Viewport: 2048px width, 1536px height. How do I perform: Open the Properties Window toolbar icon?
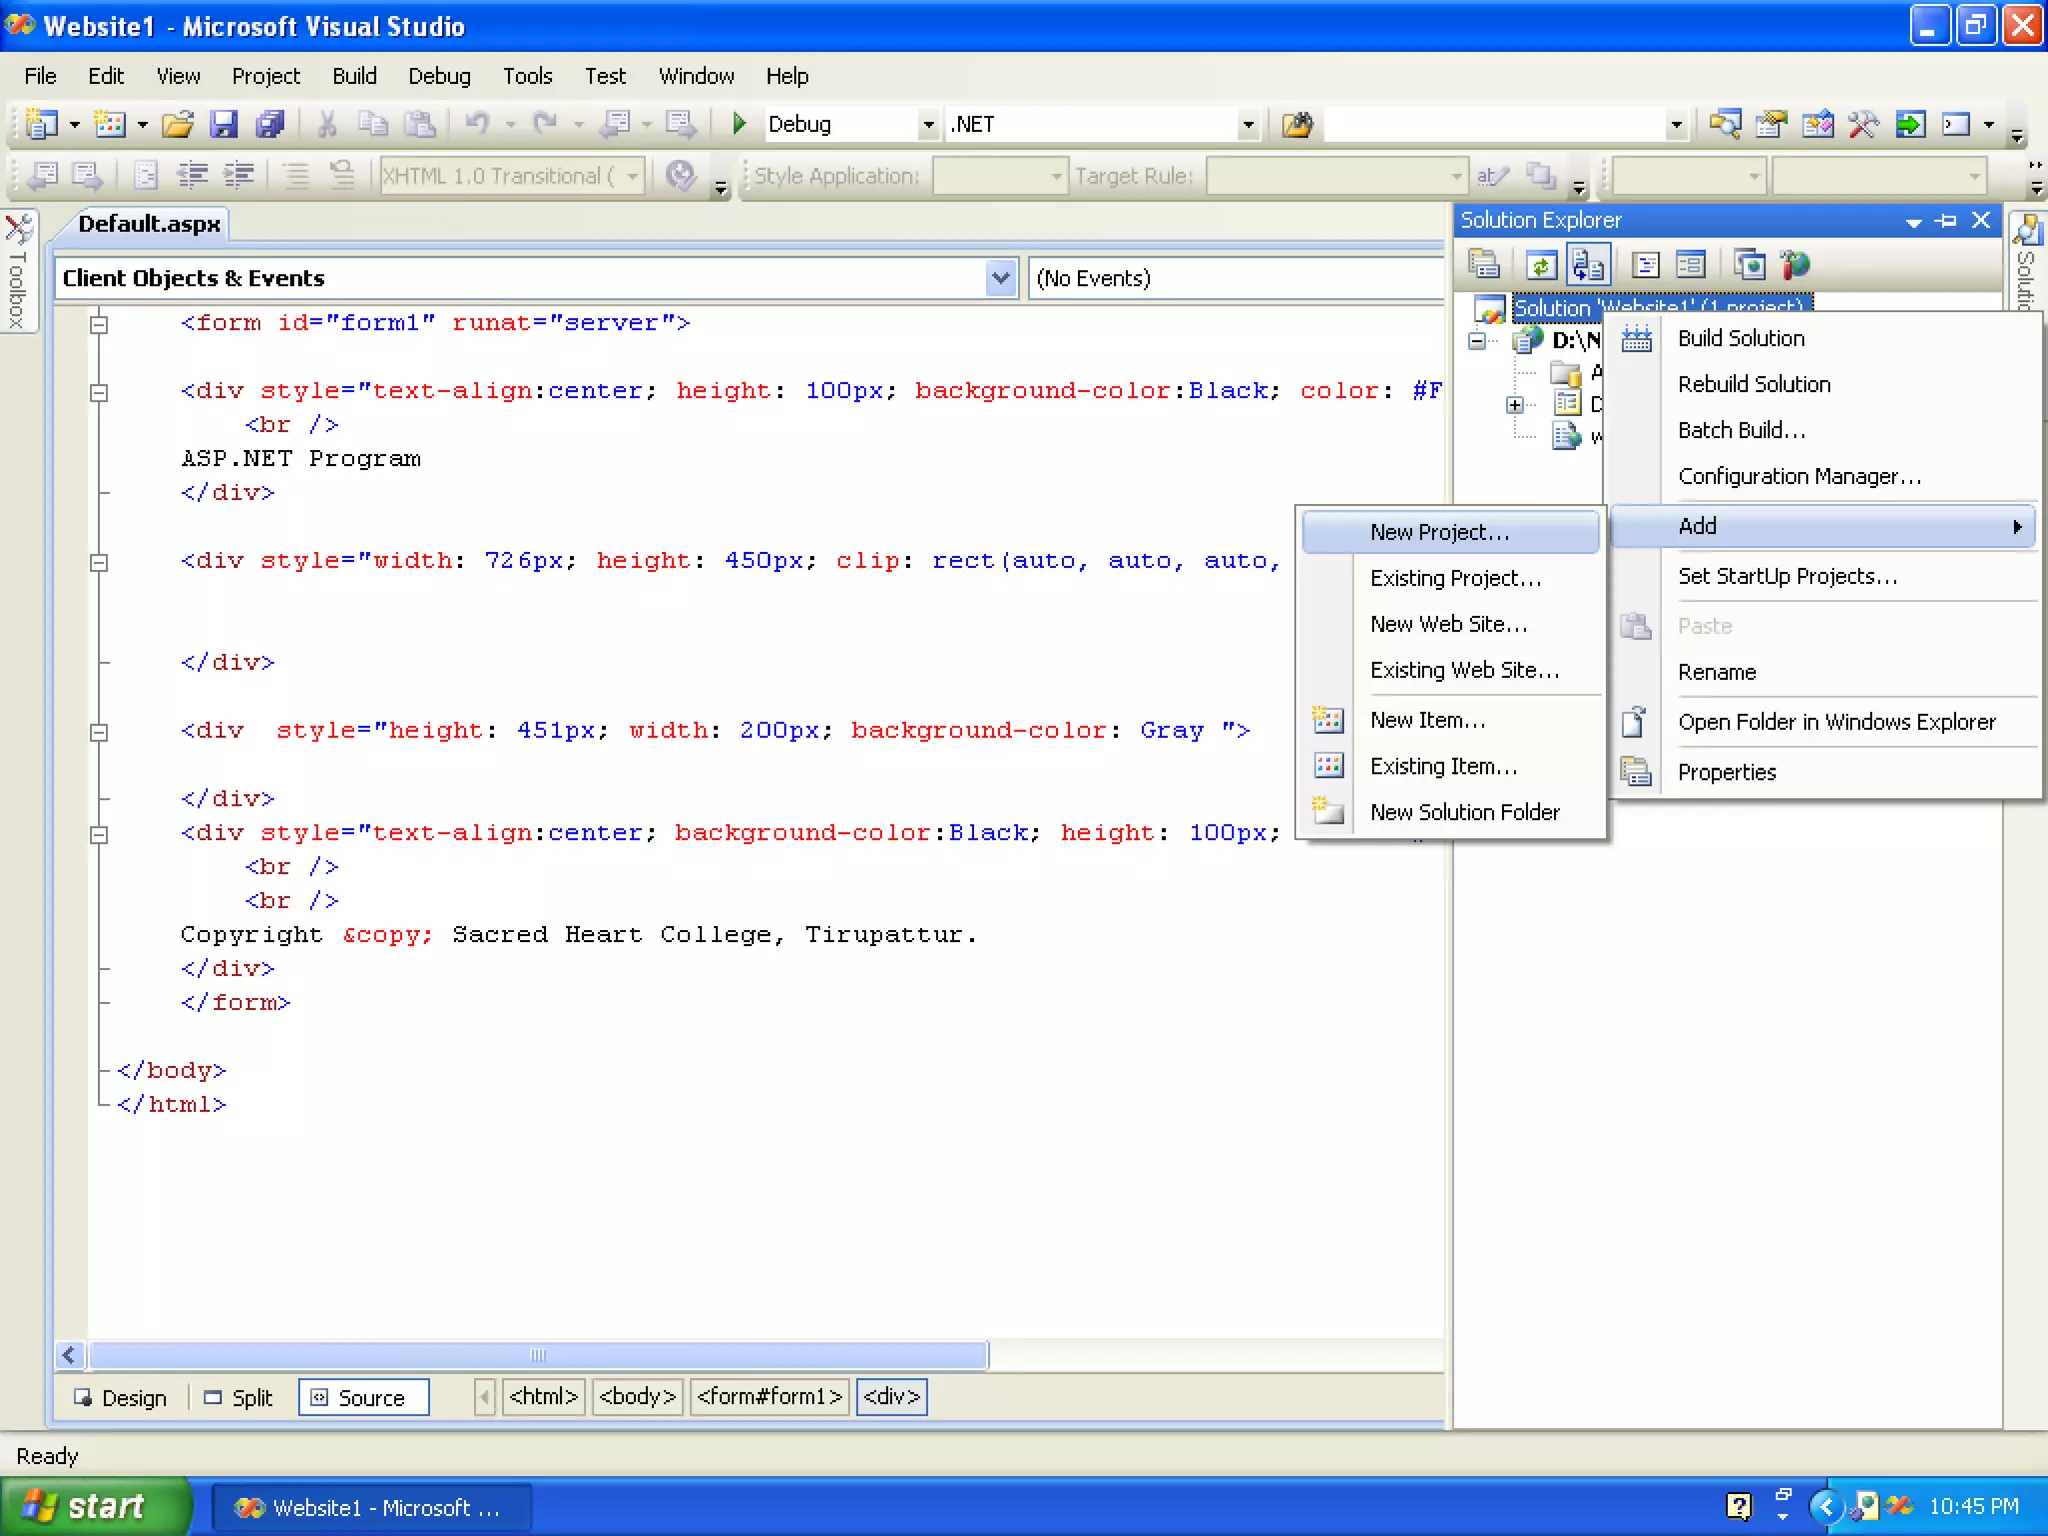1771,124
